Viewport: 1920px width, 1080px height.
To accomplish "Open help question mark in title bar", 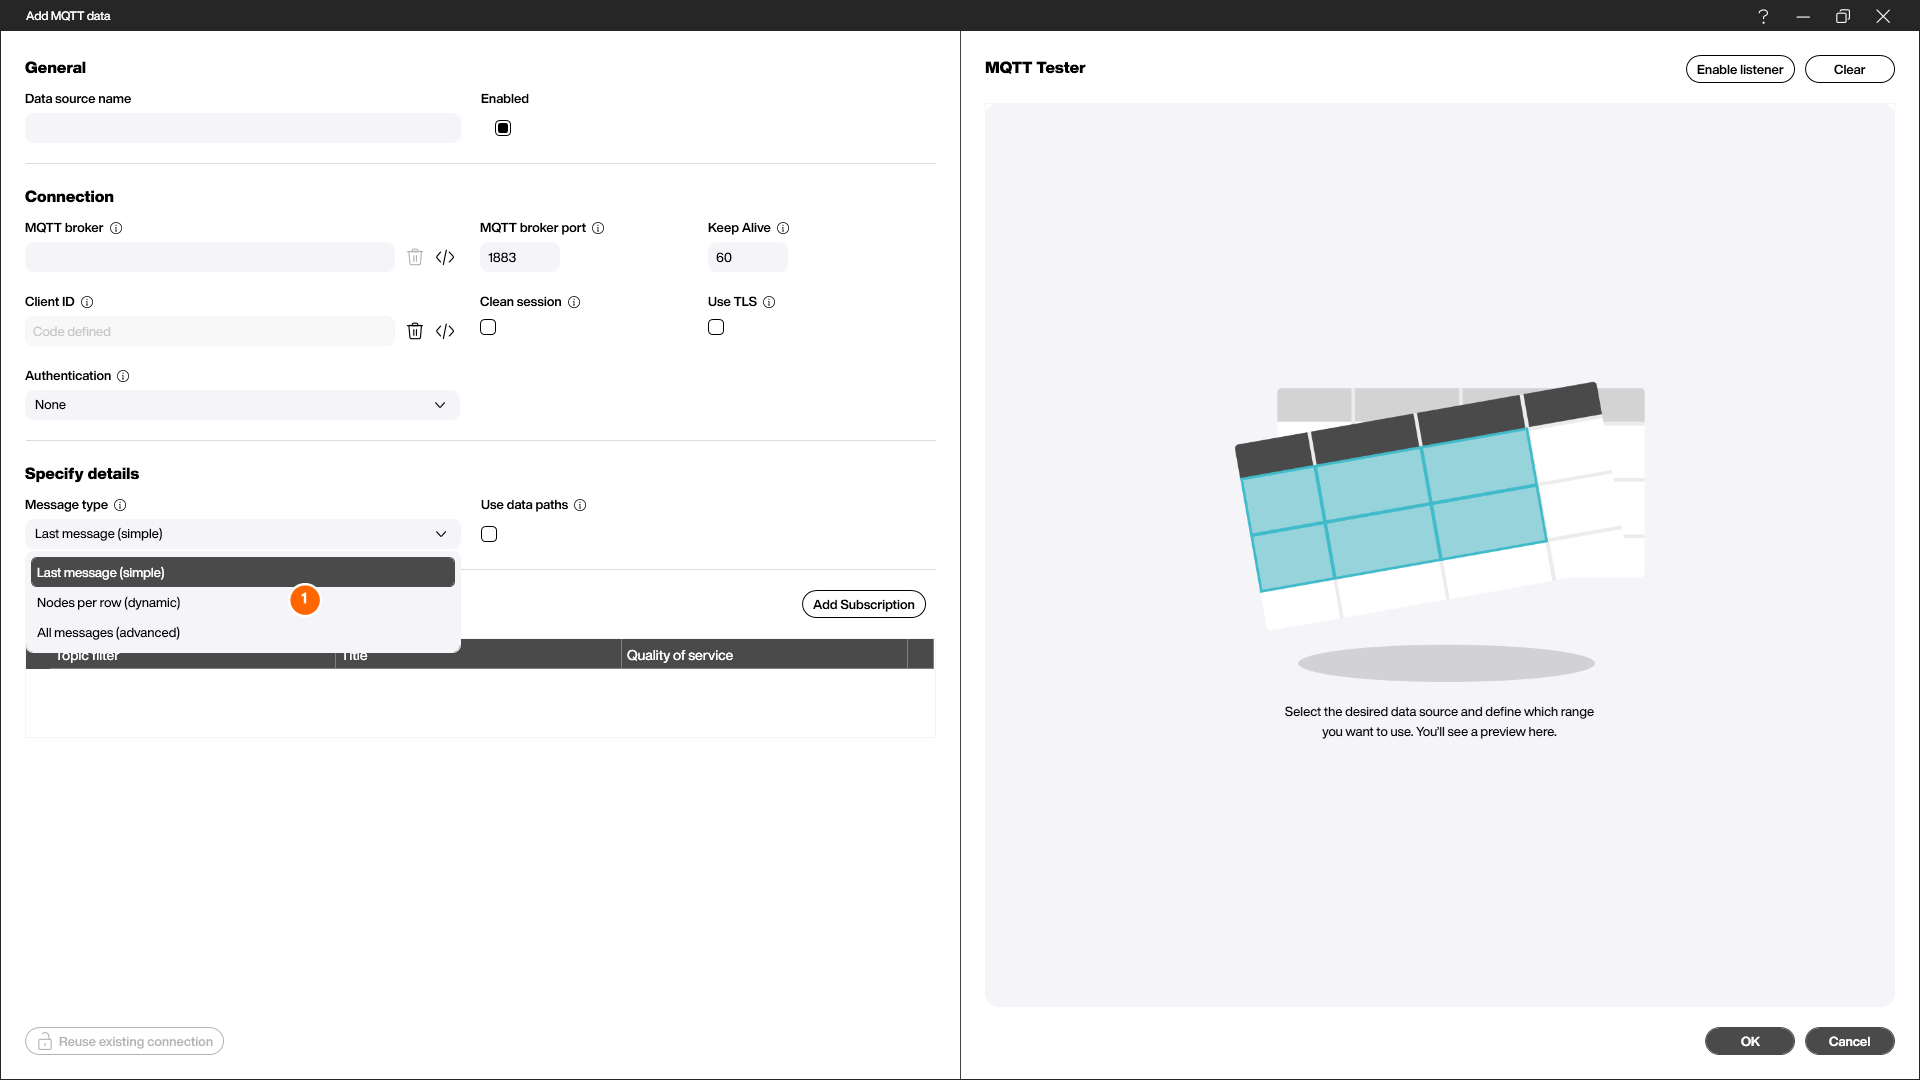I will pos(1763,16).
